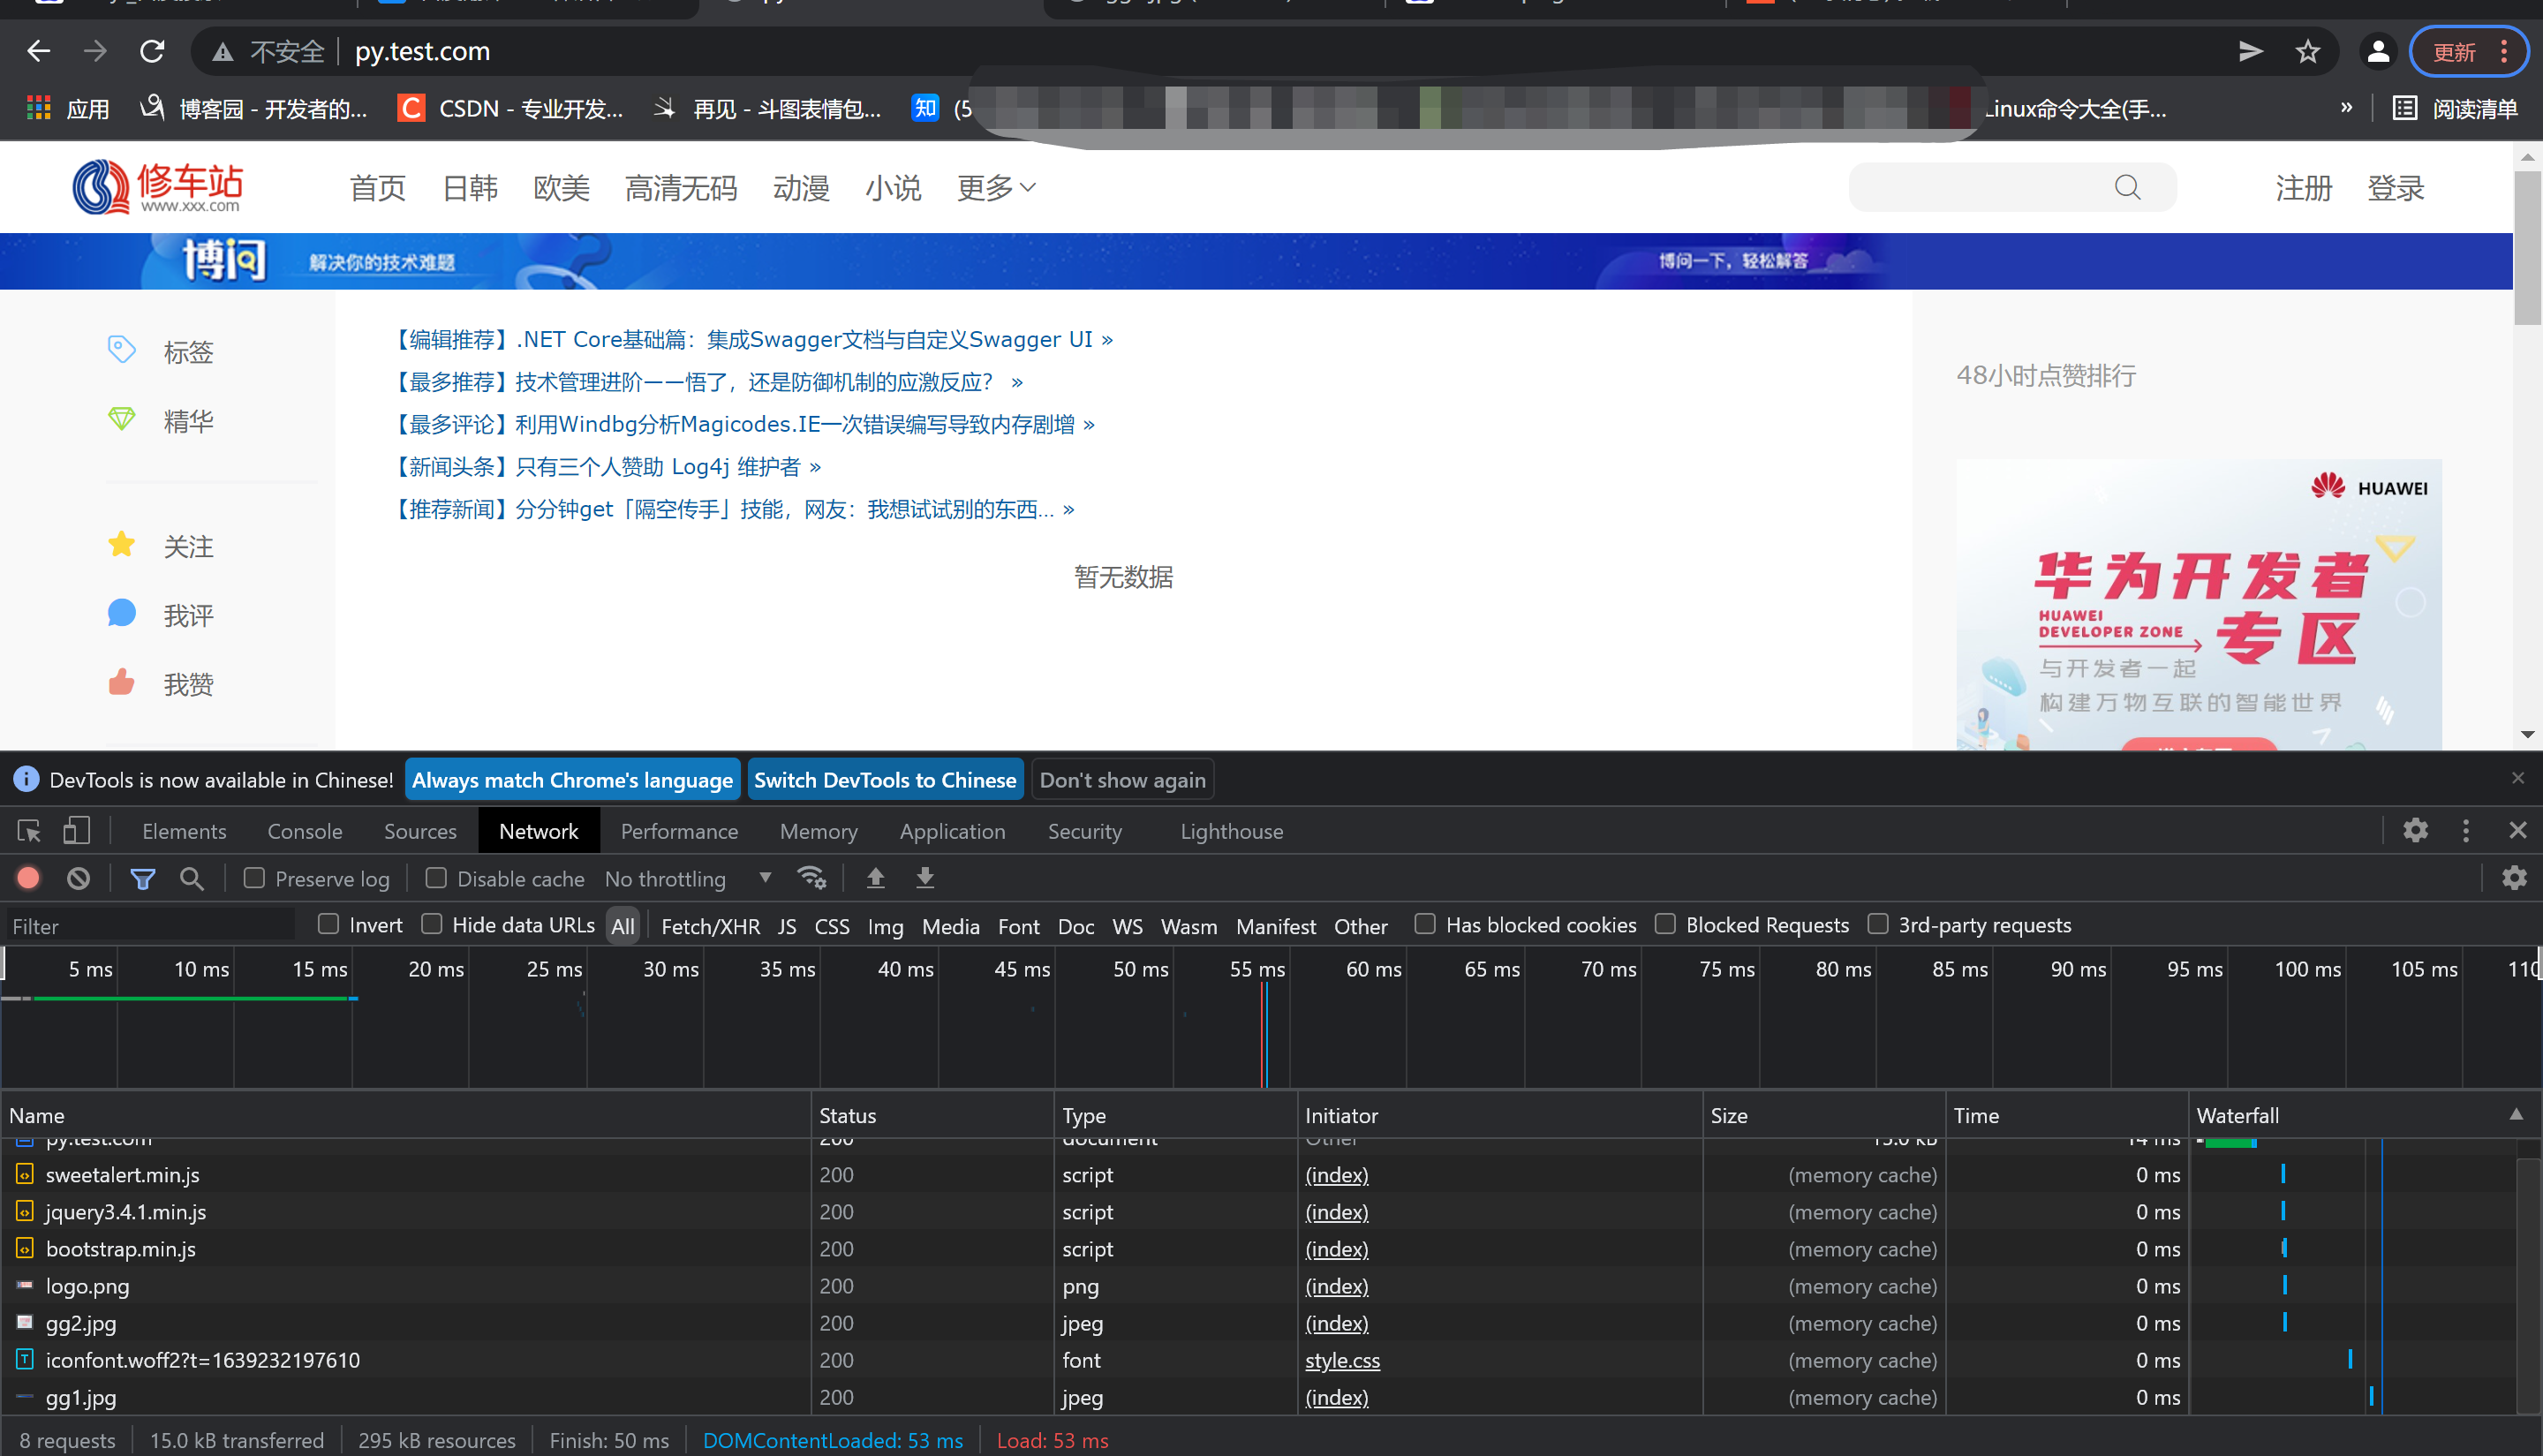
Task: Filter requests by Img type
Action: 885,926
